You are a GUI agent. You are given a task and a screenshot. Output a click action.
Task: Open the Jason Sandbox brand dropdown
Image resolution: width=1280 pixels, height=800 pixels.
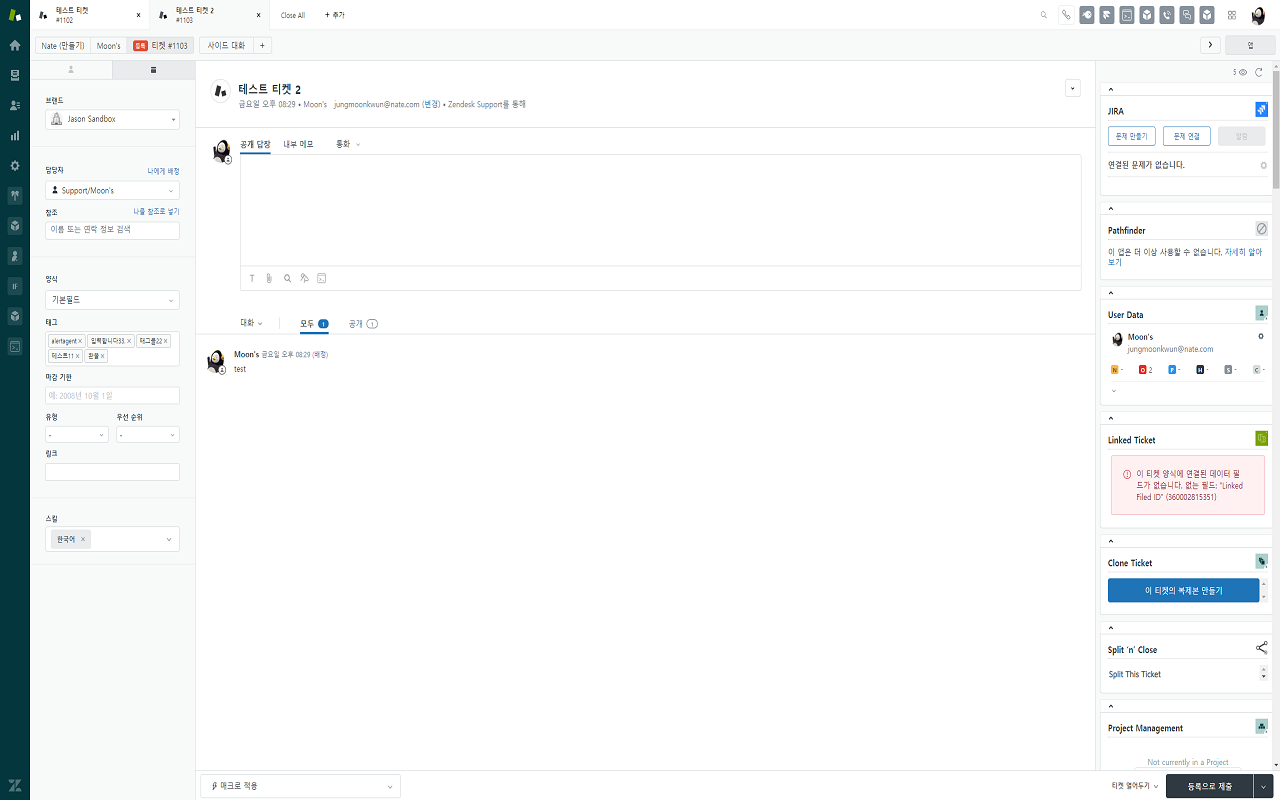[x=112, y=118]
